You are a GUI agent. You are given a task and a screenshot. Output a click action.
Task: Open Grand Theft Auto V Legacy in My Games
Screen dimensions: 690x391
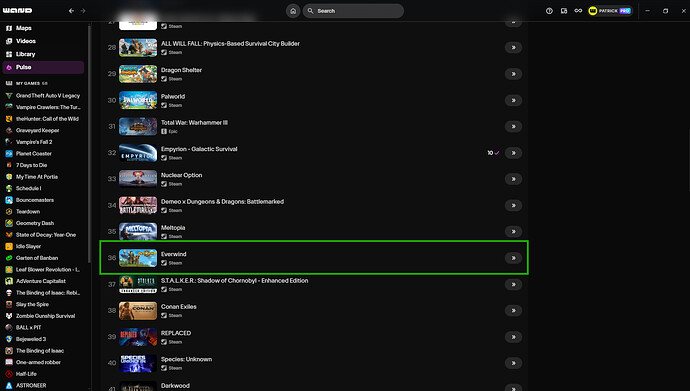43,95
